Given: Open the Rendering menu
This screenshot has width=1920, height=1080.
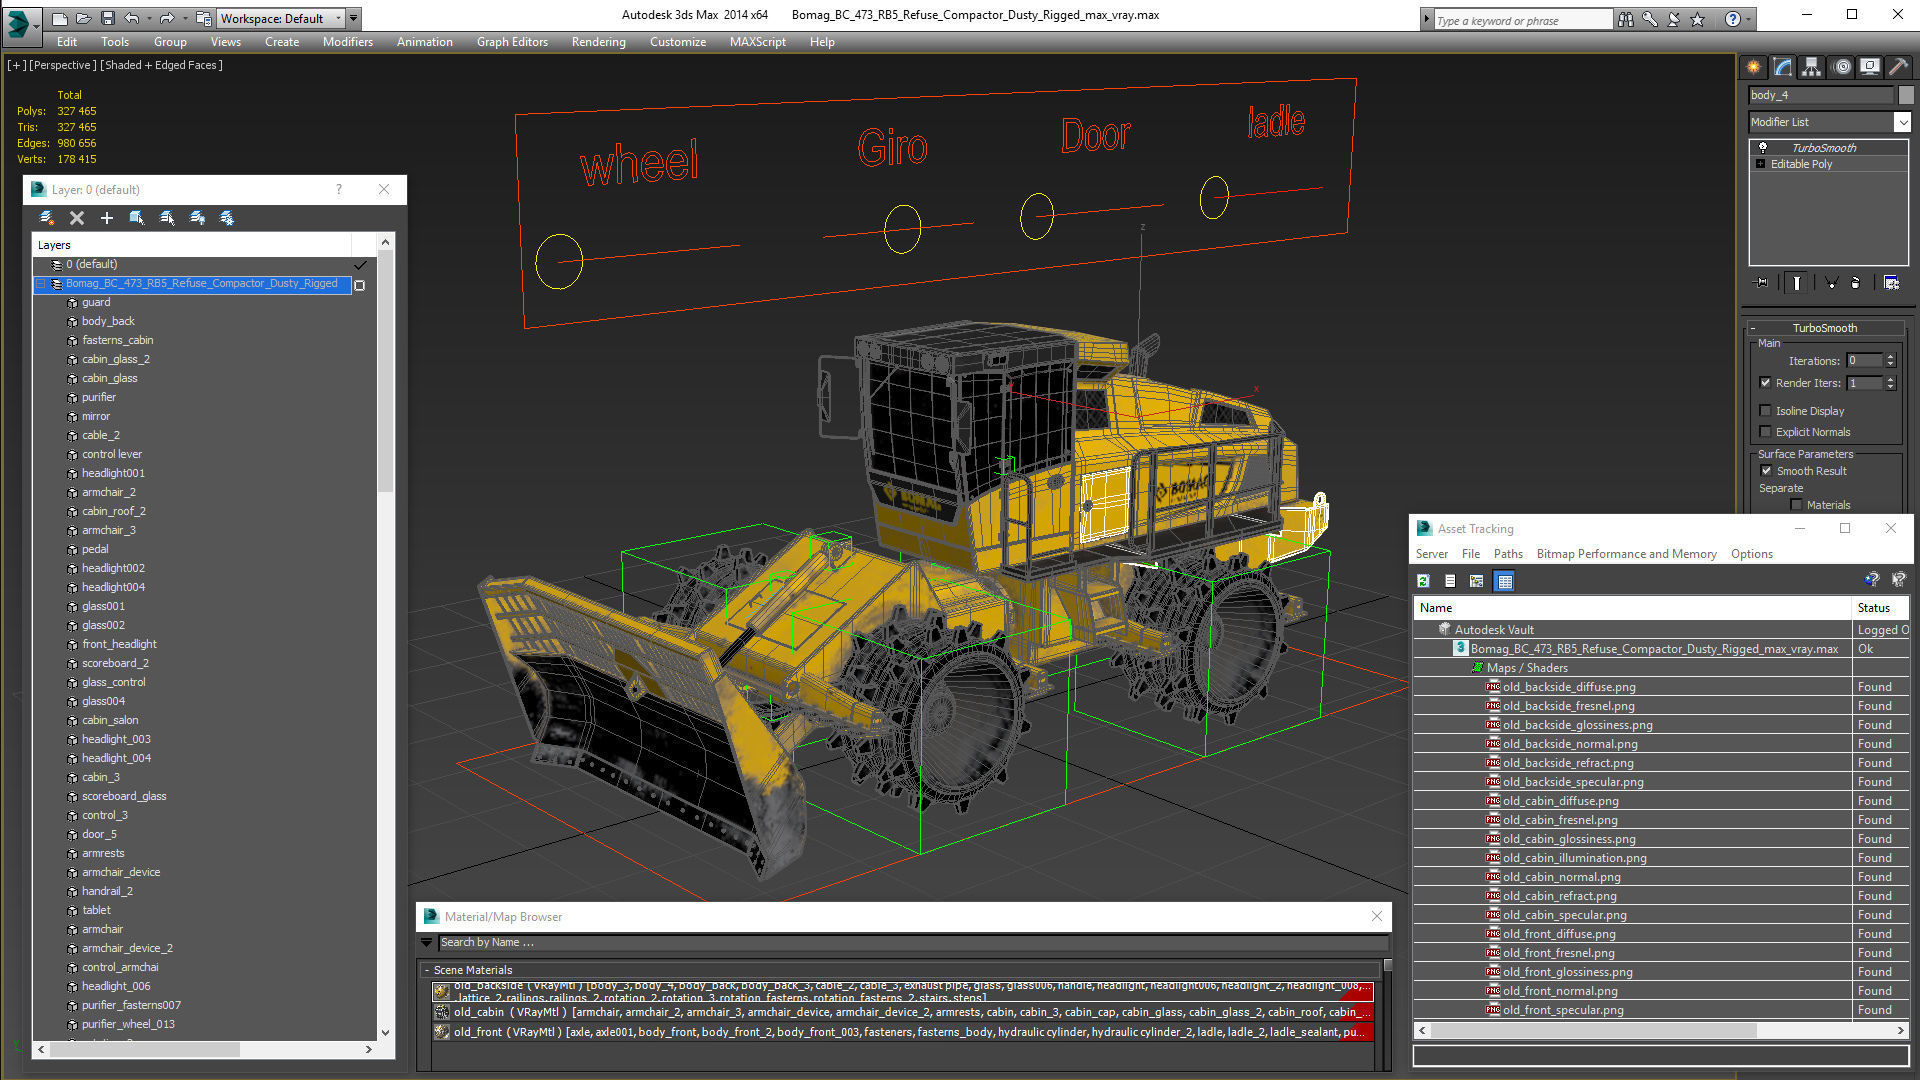Looking at the screenshot, I should pos(598,42).
